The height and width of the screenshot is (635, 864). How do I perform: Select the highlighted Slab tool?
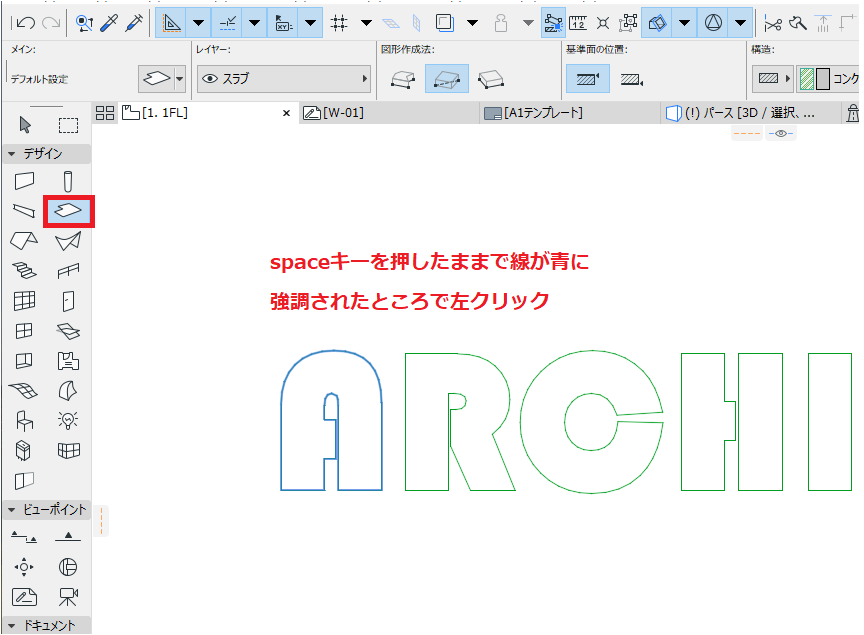click(69, 211)
